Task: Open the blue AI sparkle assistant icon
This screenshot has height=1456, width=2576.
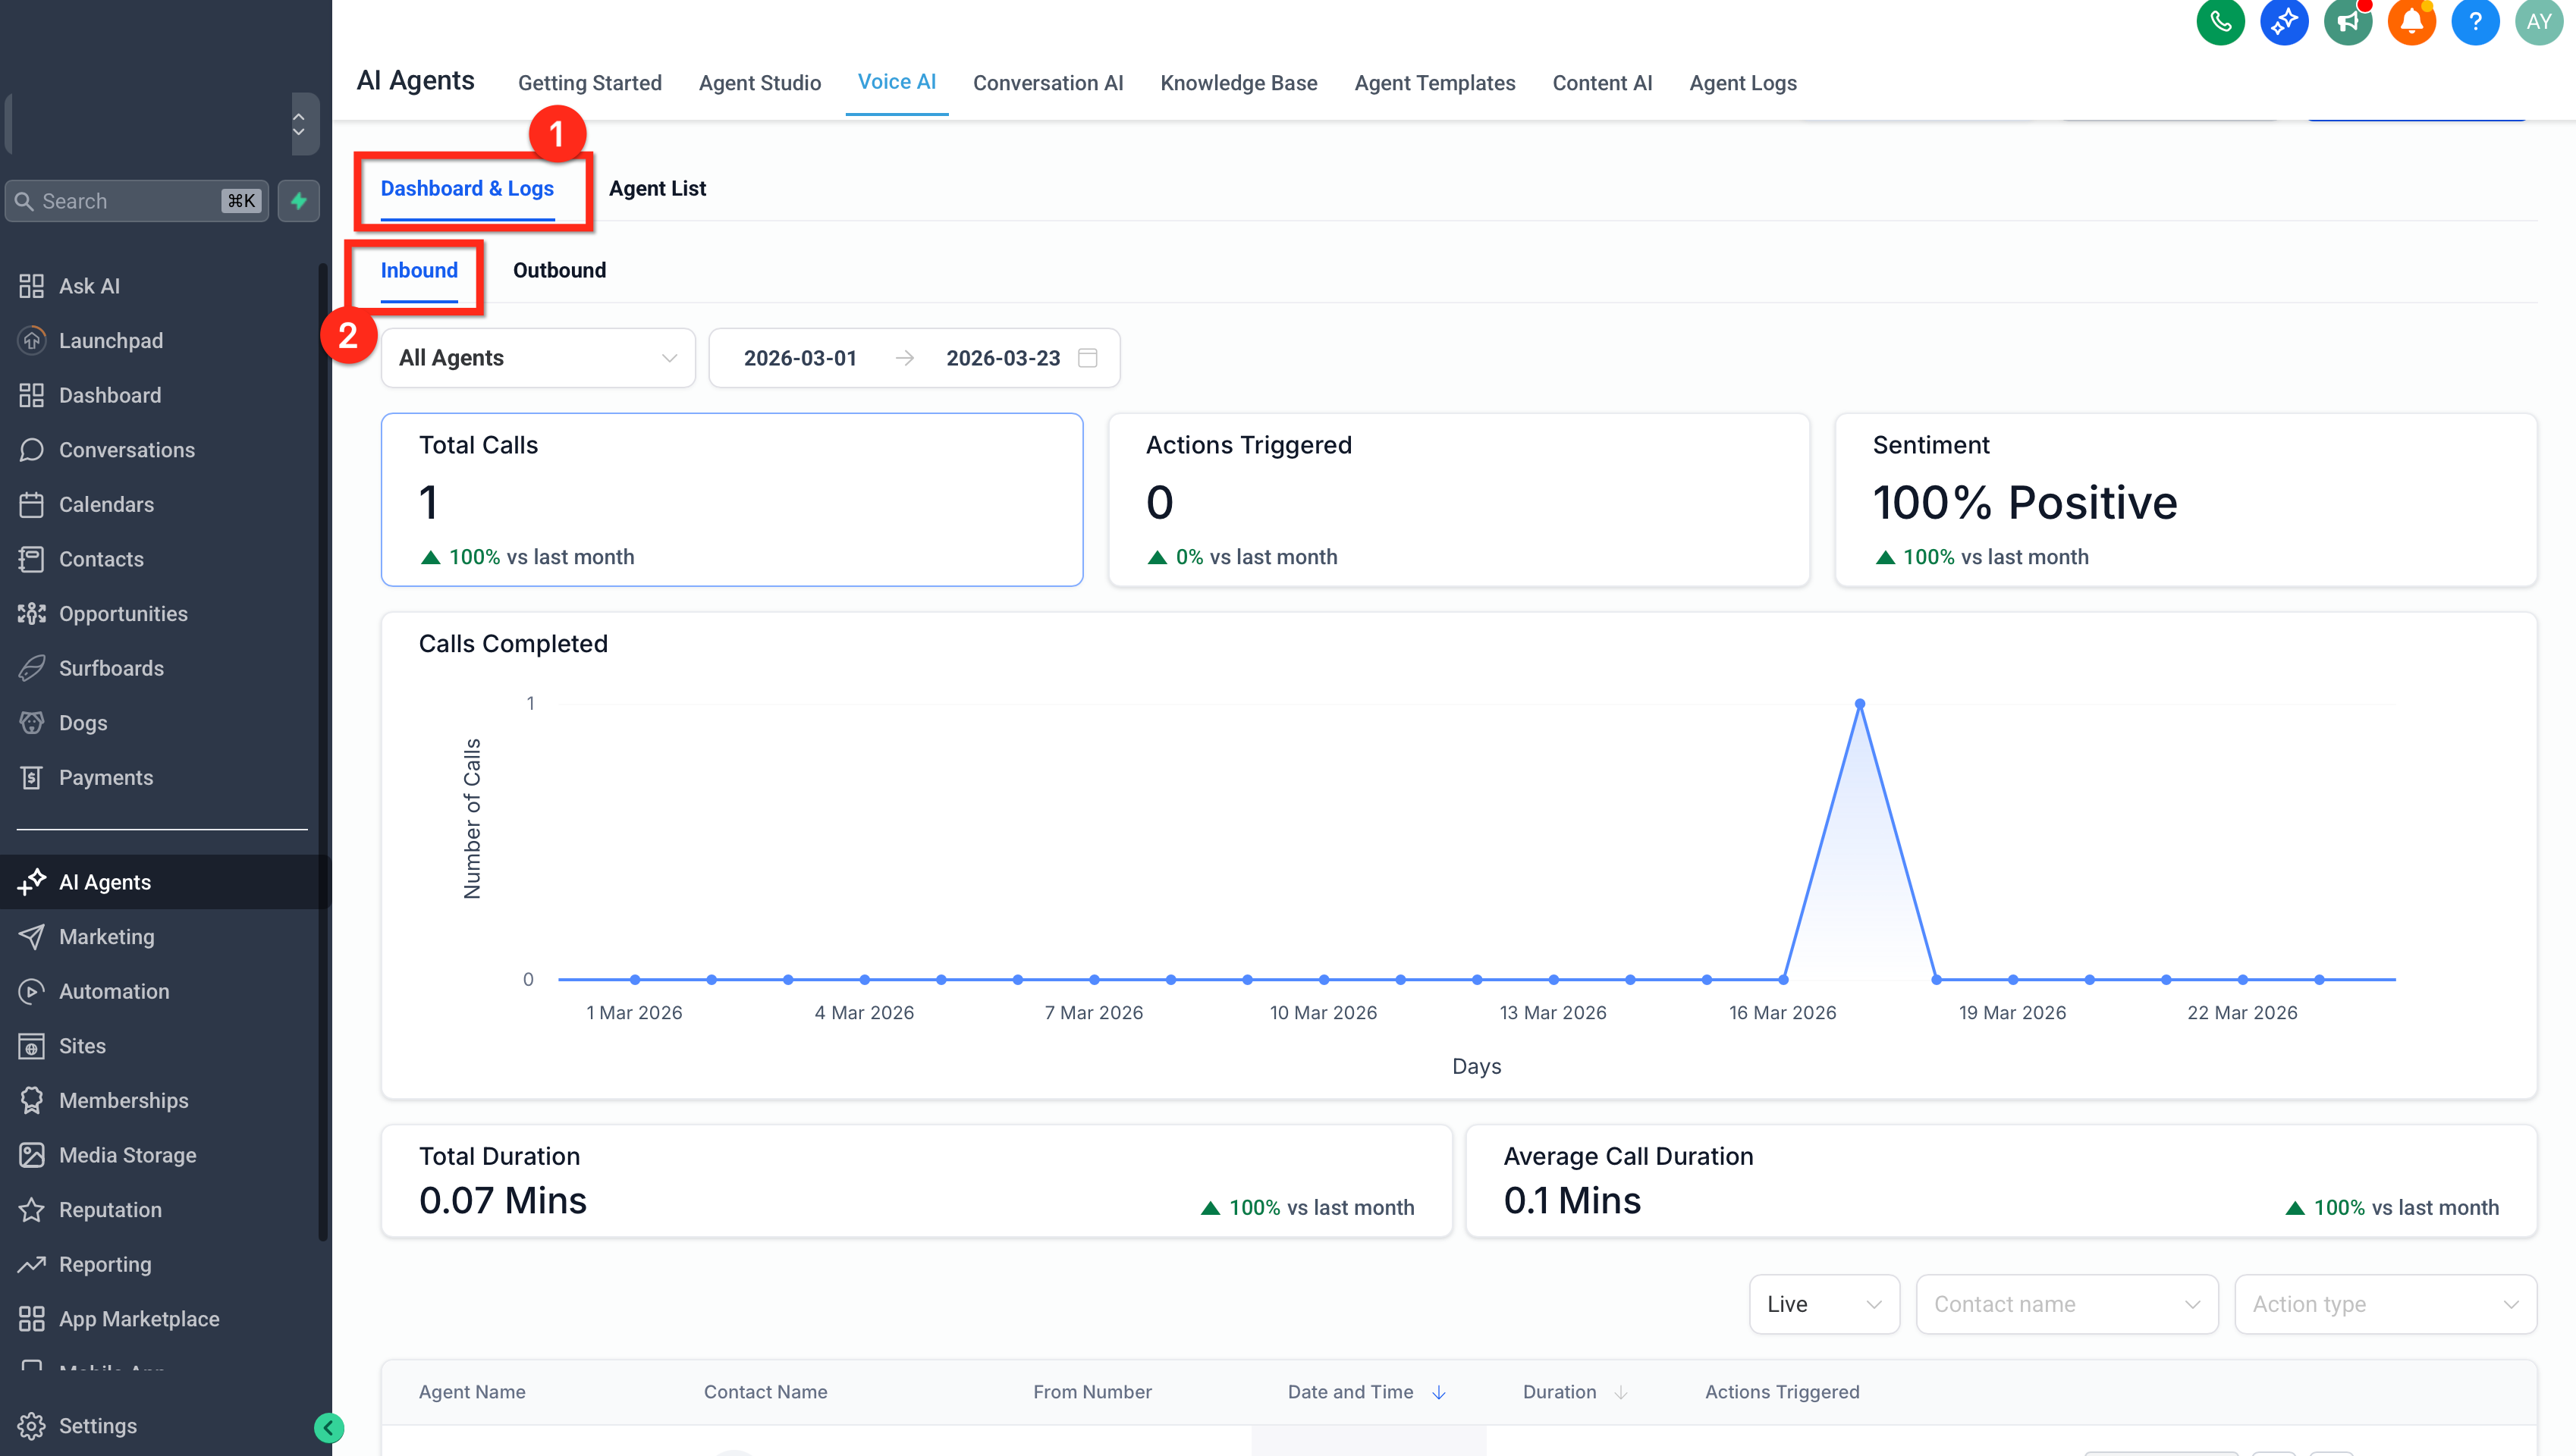Action: [x=2284, y=21]
